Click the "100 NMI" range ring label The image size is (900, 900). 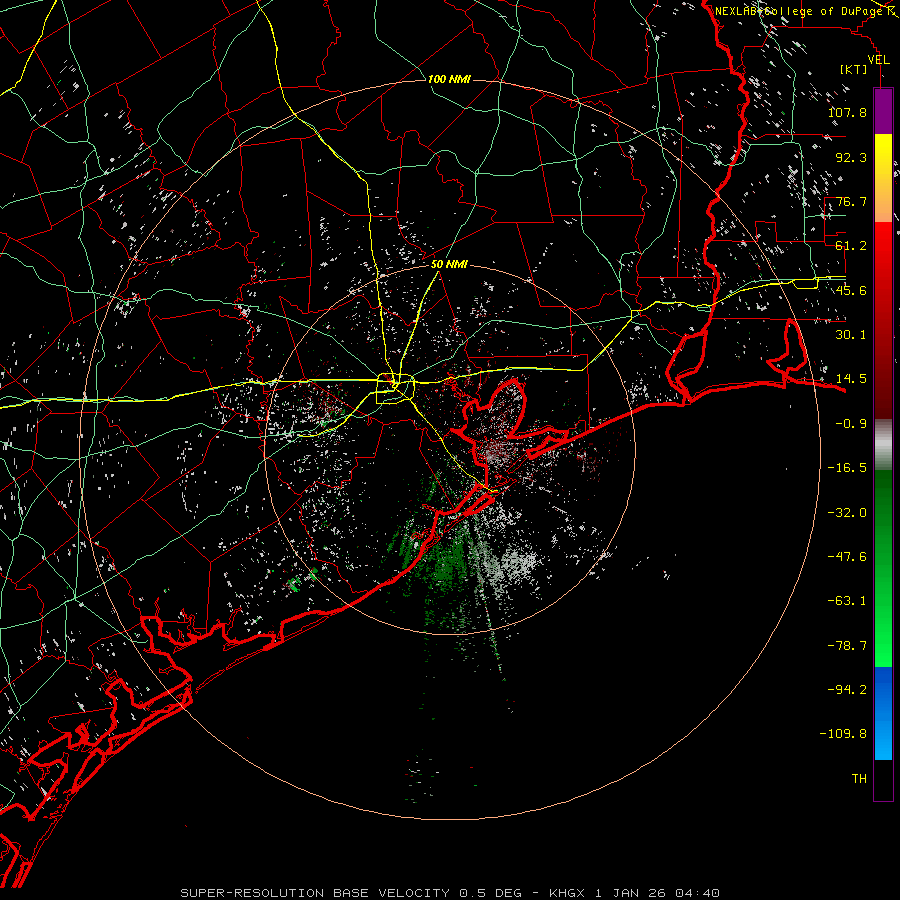pyautogui.click(x=449, y=79)
